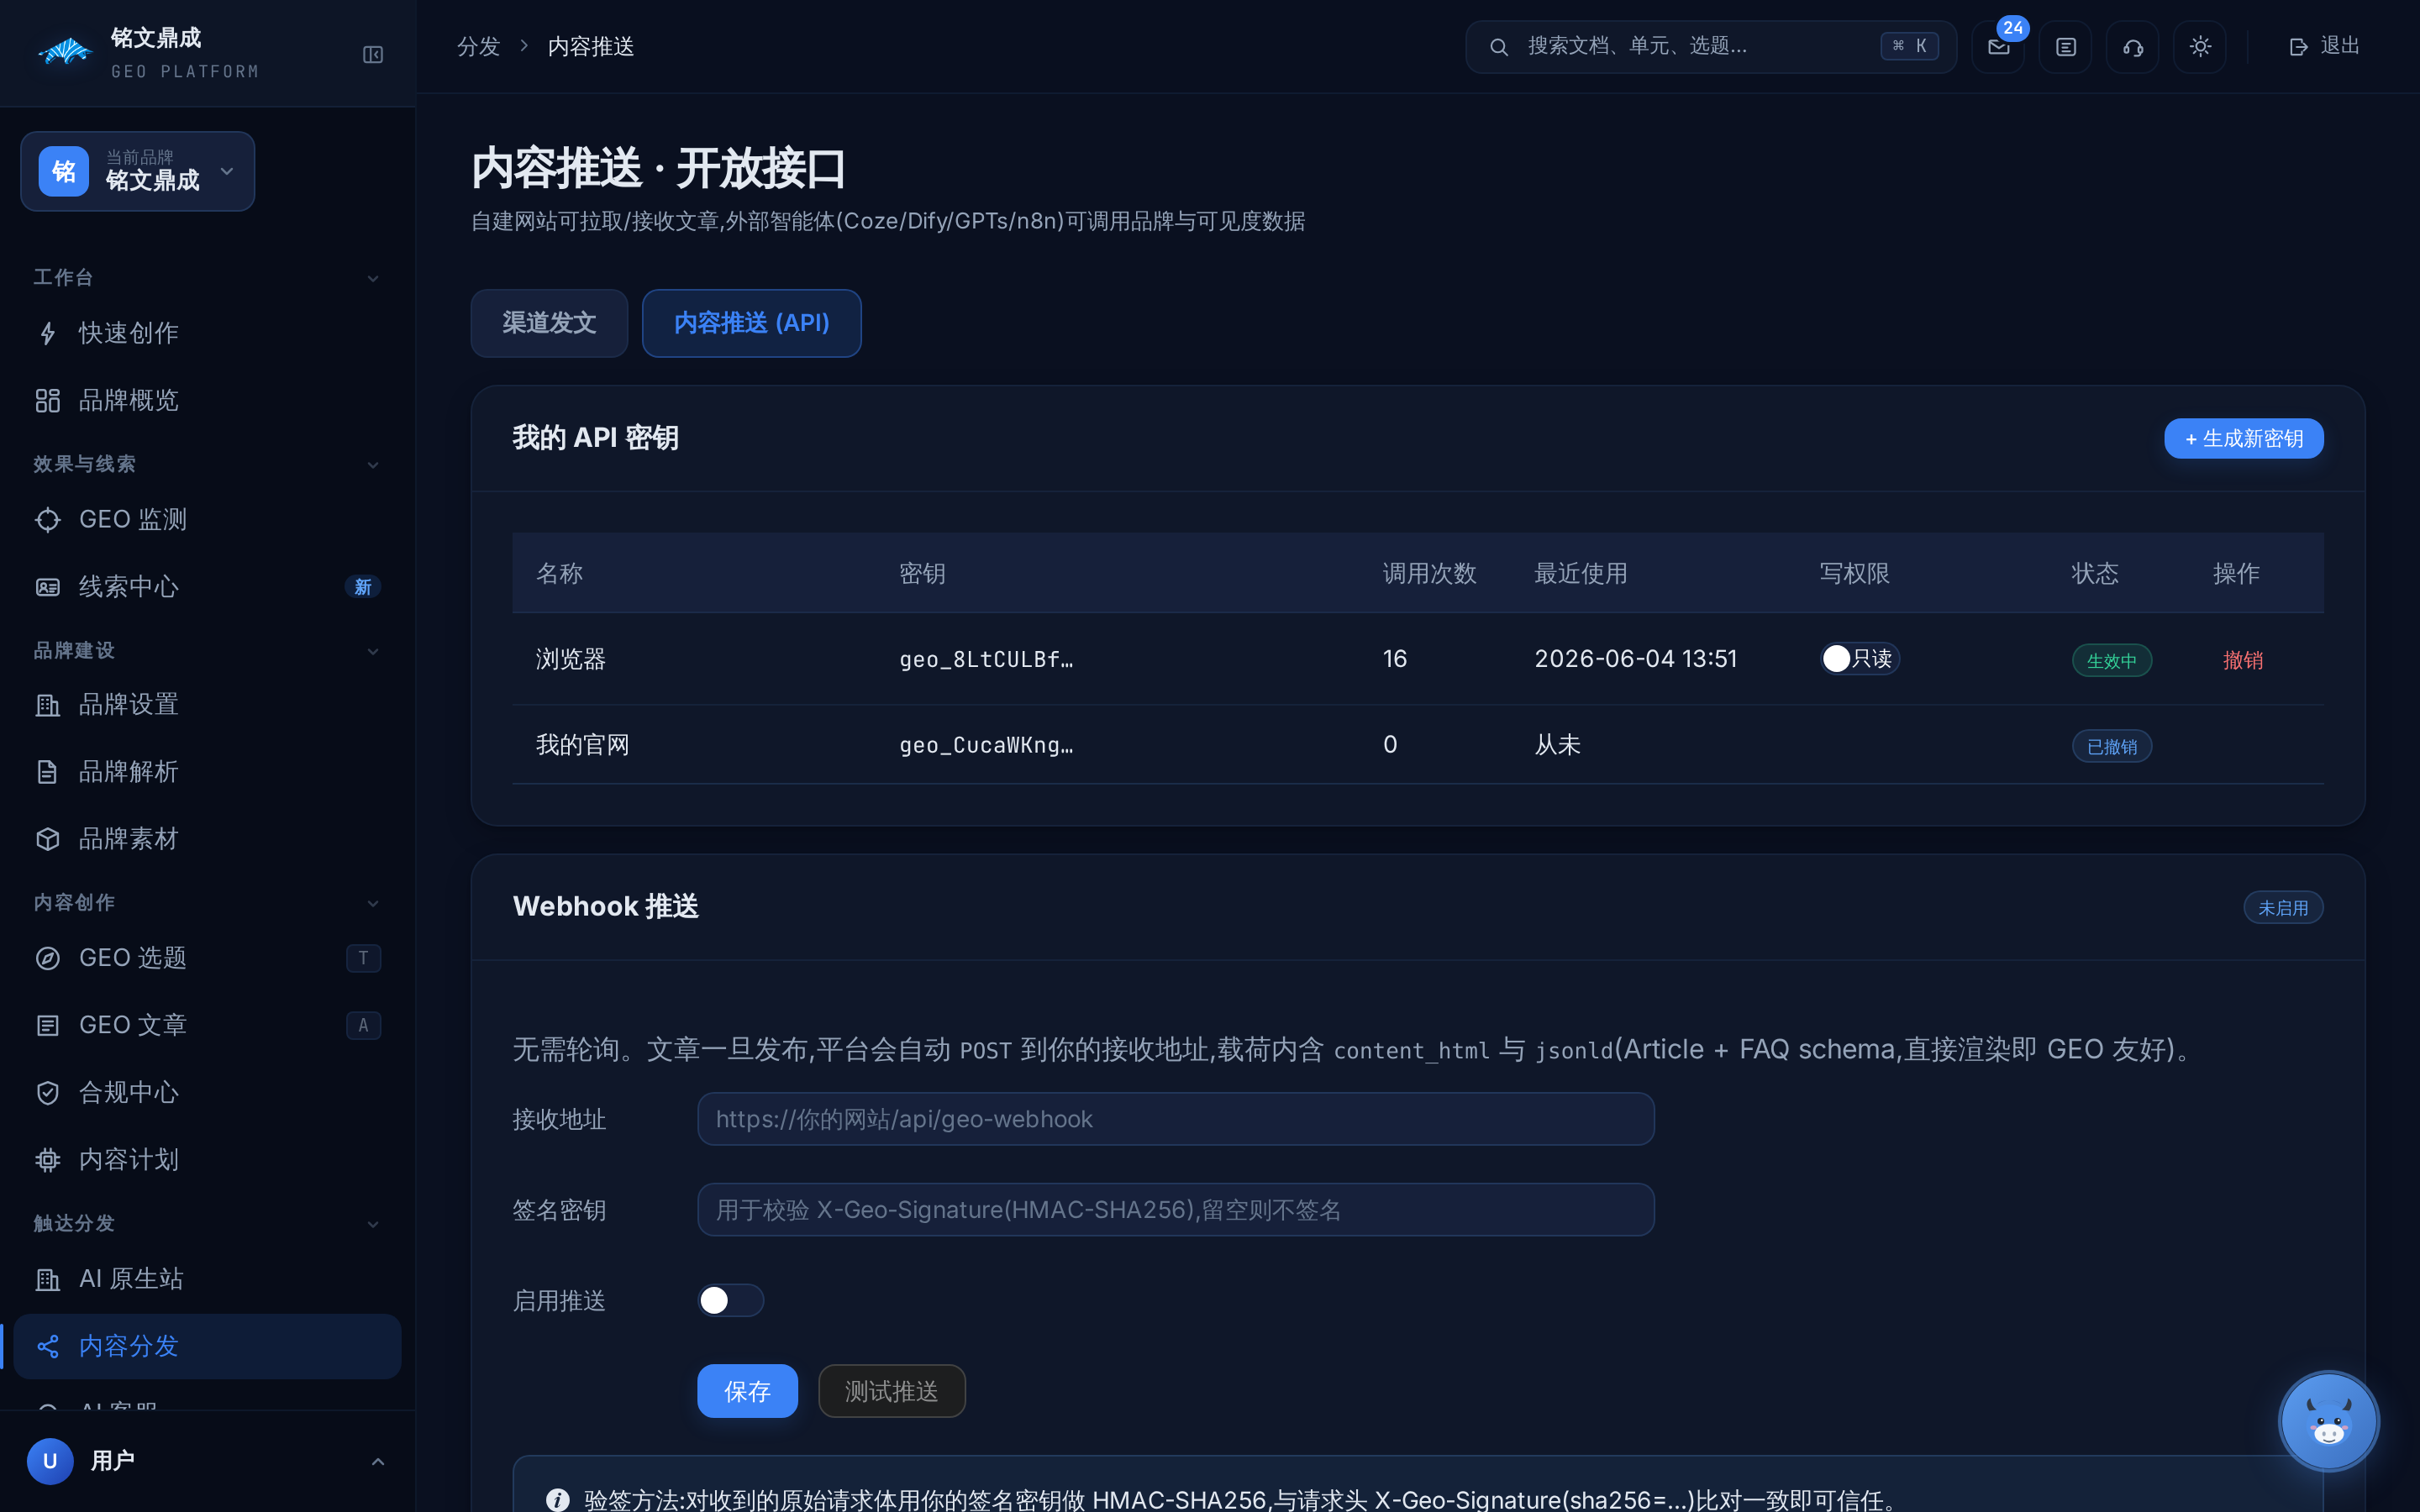This screenshot has width=2420, height=1512.
Task: Click the 铭文鼎成 platform logo
Action: [x=66, y=52]
